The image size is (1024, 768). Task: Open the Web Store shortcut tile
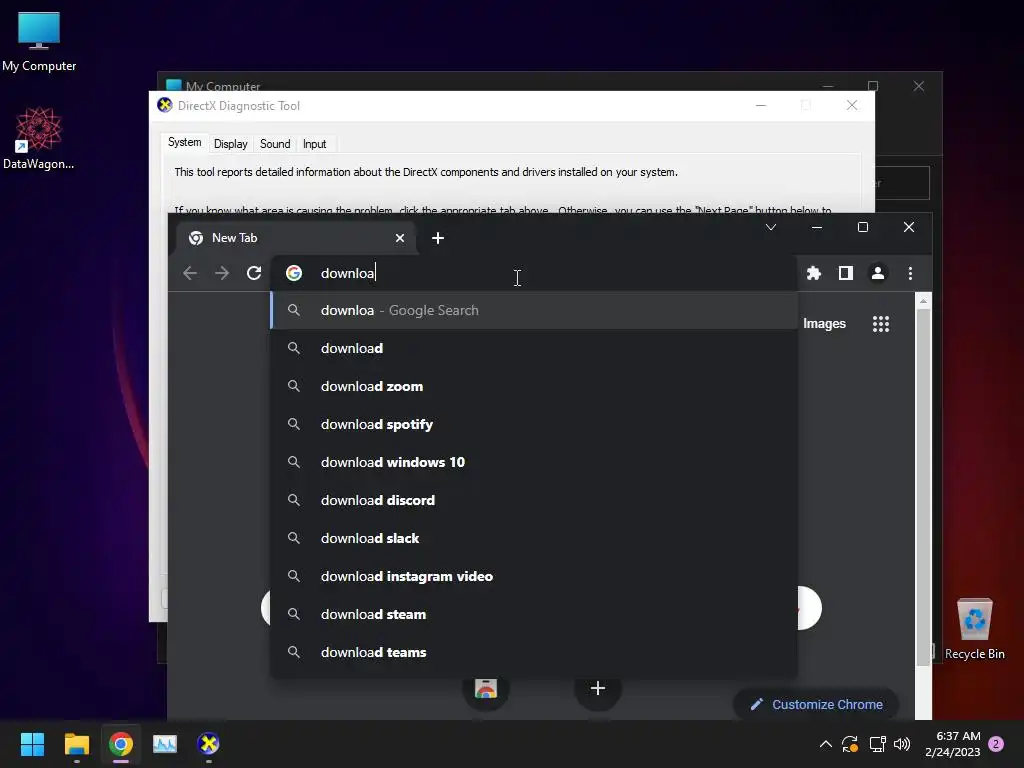(486, 688)
